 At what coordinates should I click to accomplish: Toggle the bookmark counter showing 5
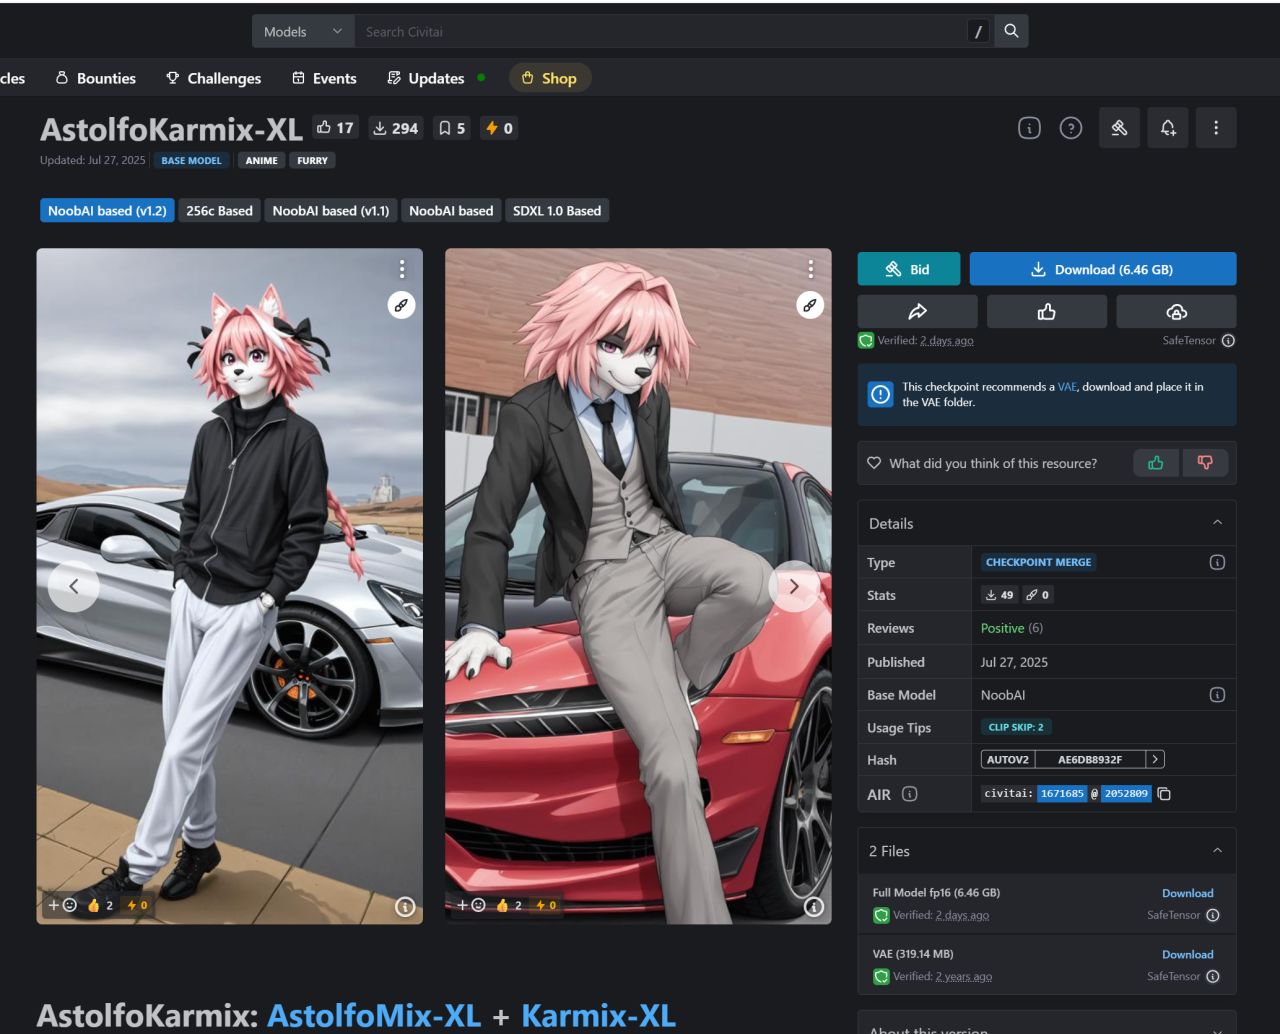pyautogui.click(x=452, y=128)
